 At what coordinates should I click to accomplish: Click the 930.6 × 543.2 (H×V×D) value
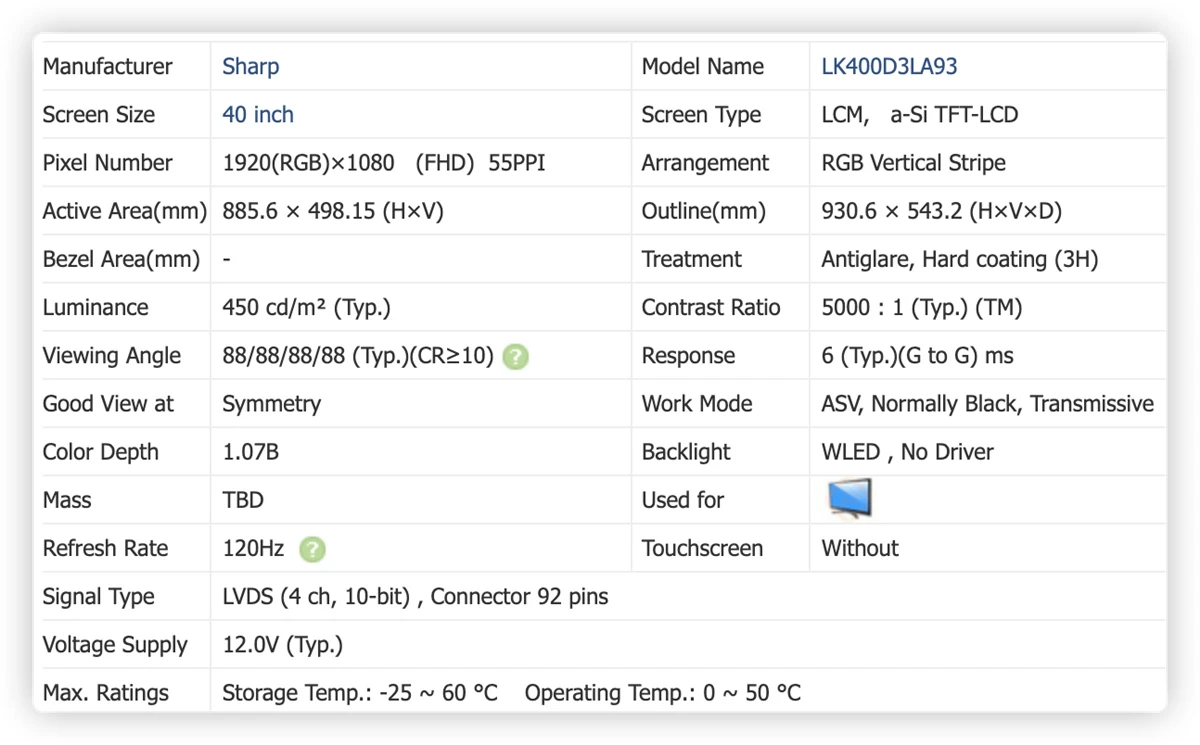pyautogui.click(x=942, y=211)
